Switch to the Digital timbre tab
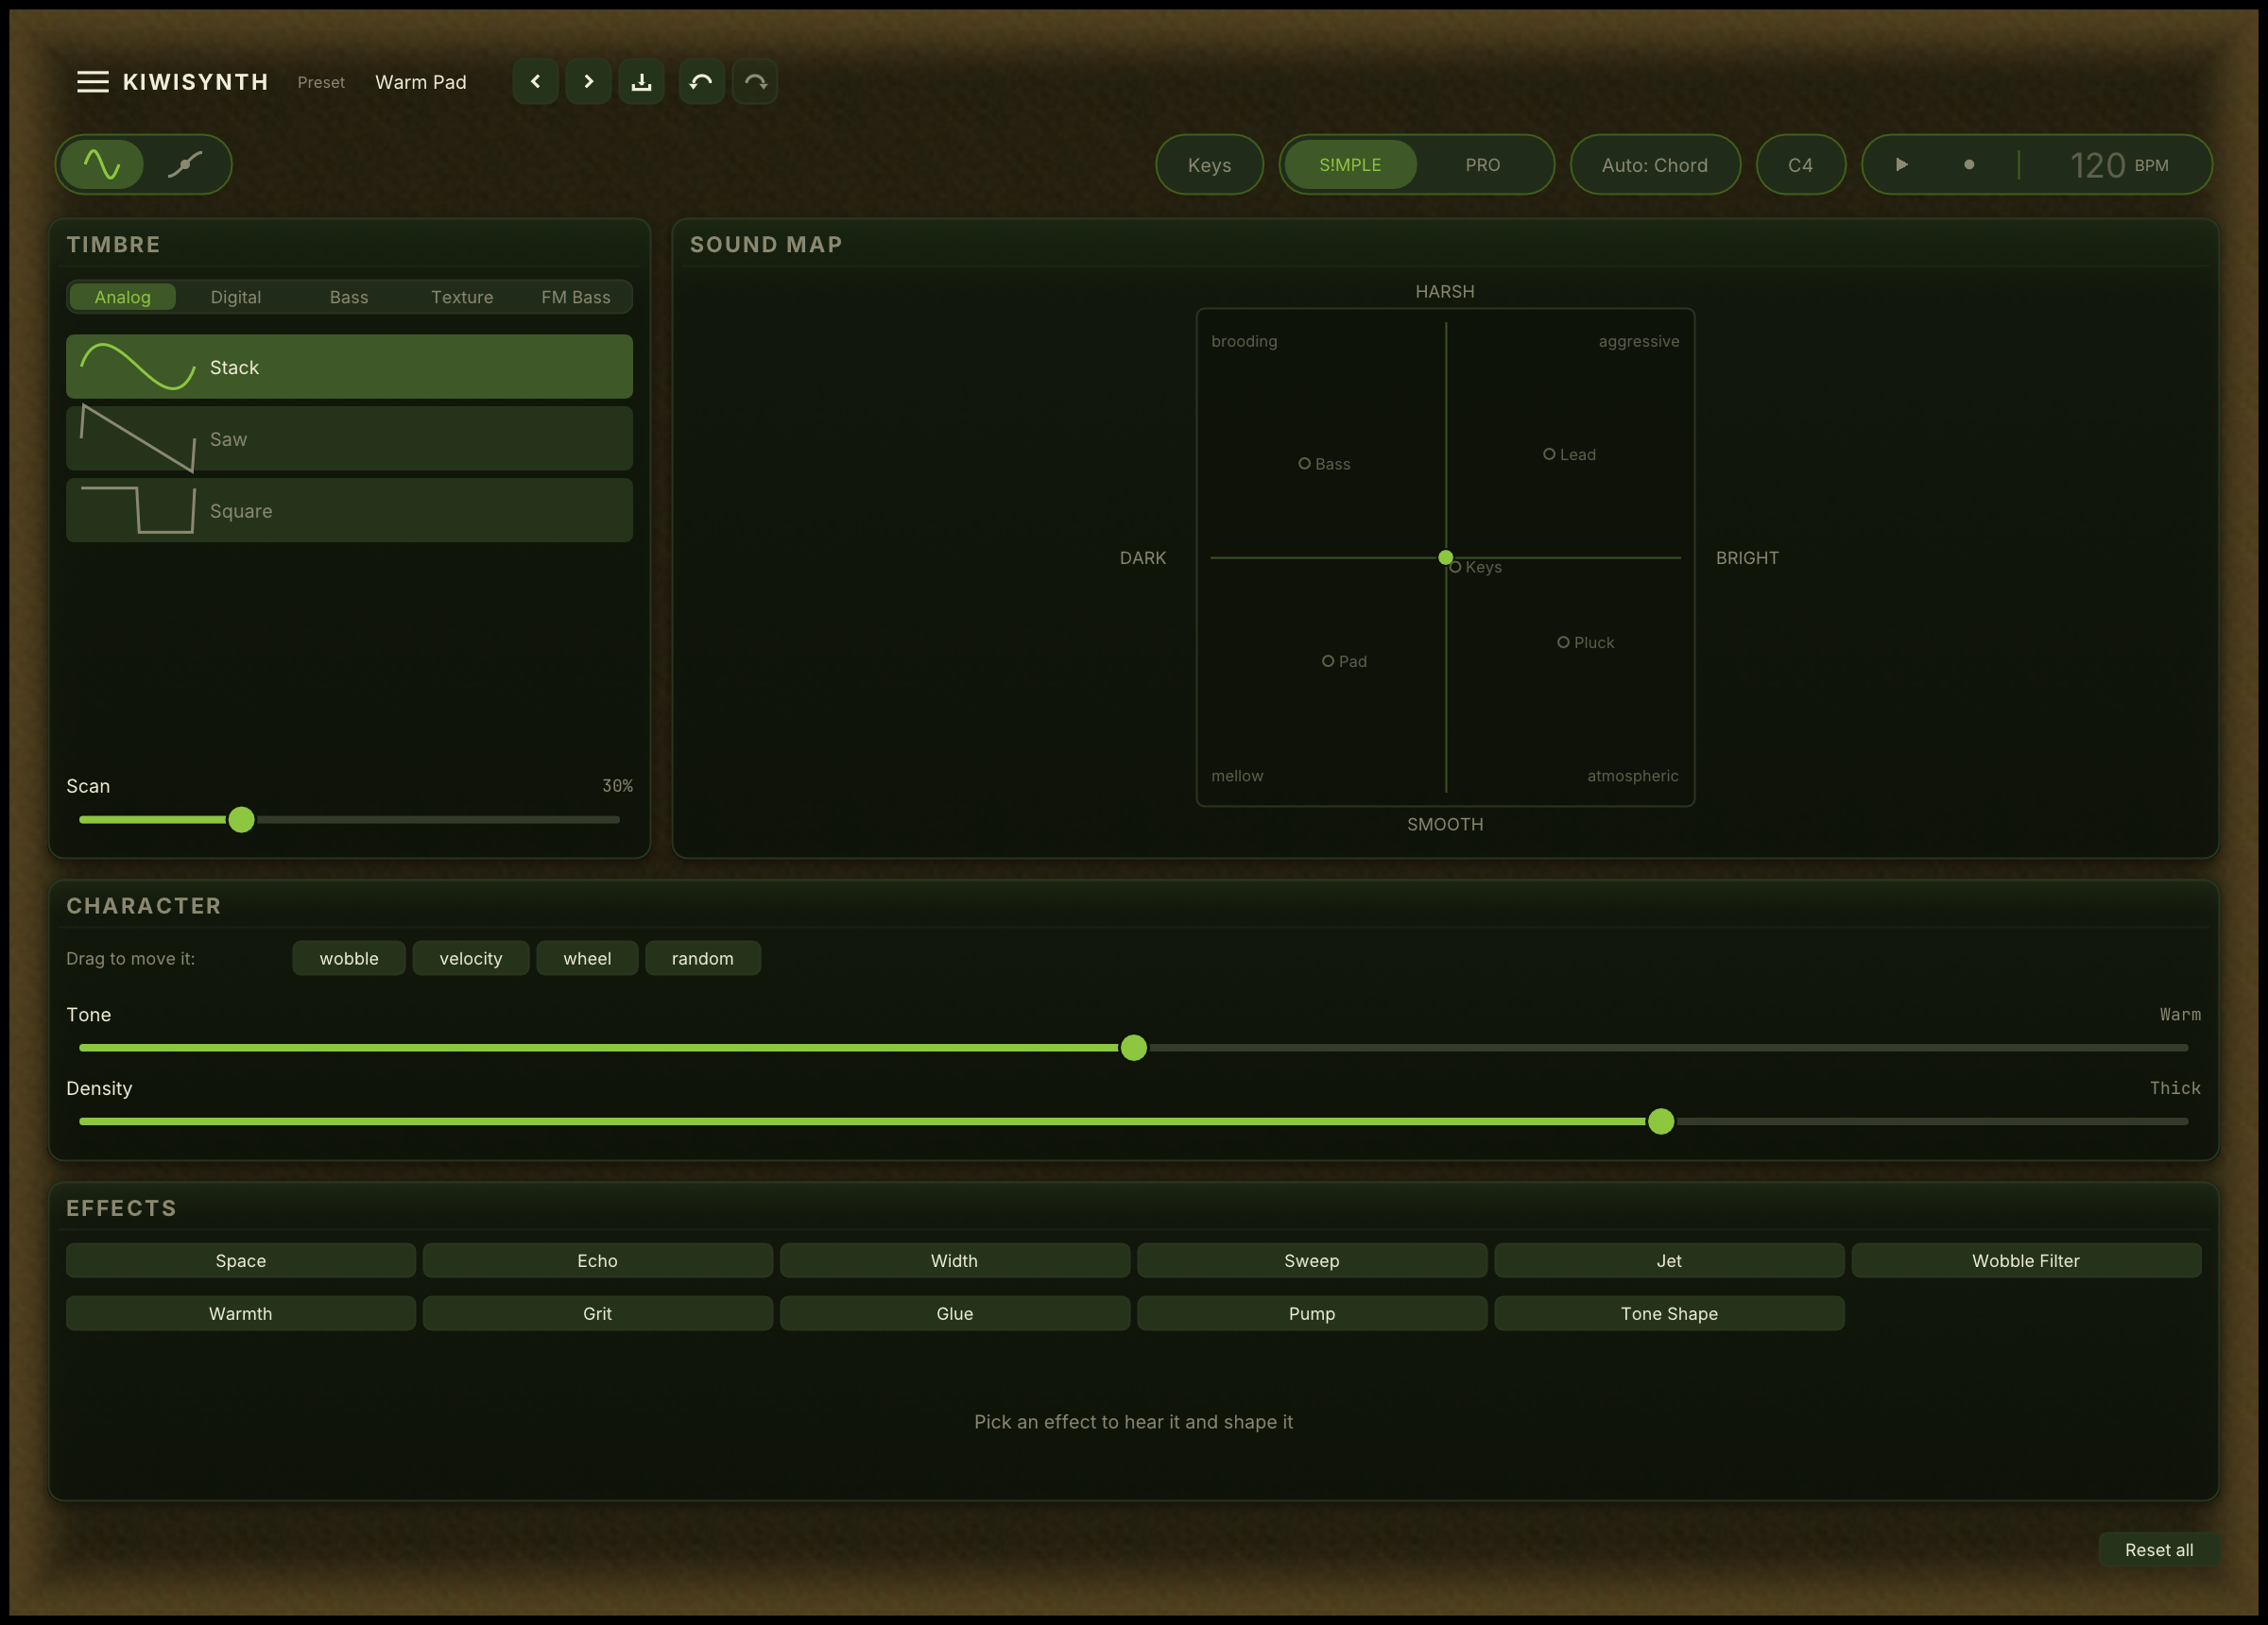Viewport: 2268px width, 1625px height. [235, 297]
